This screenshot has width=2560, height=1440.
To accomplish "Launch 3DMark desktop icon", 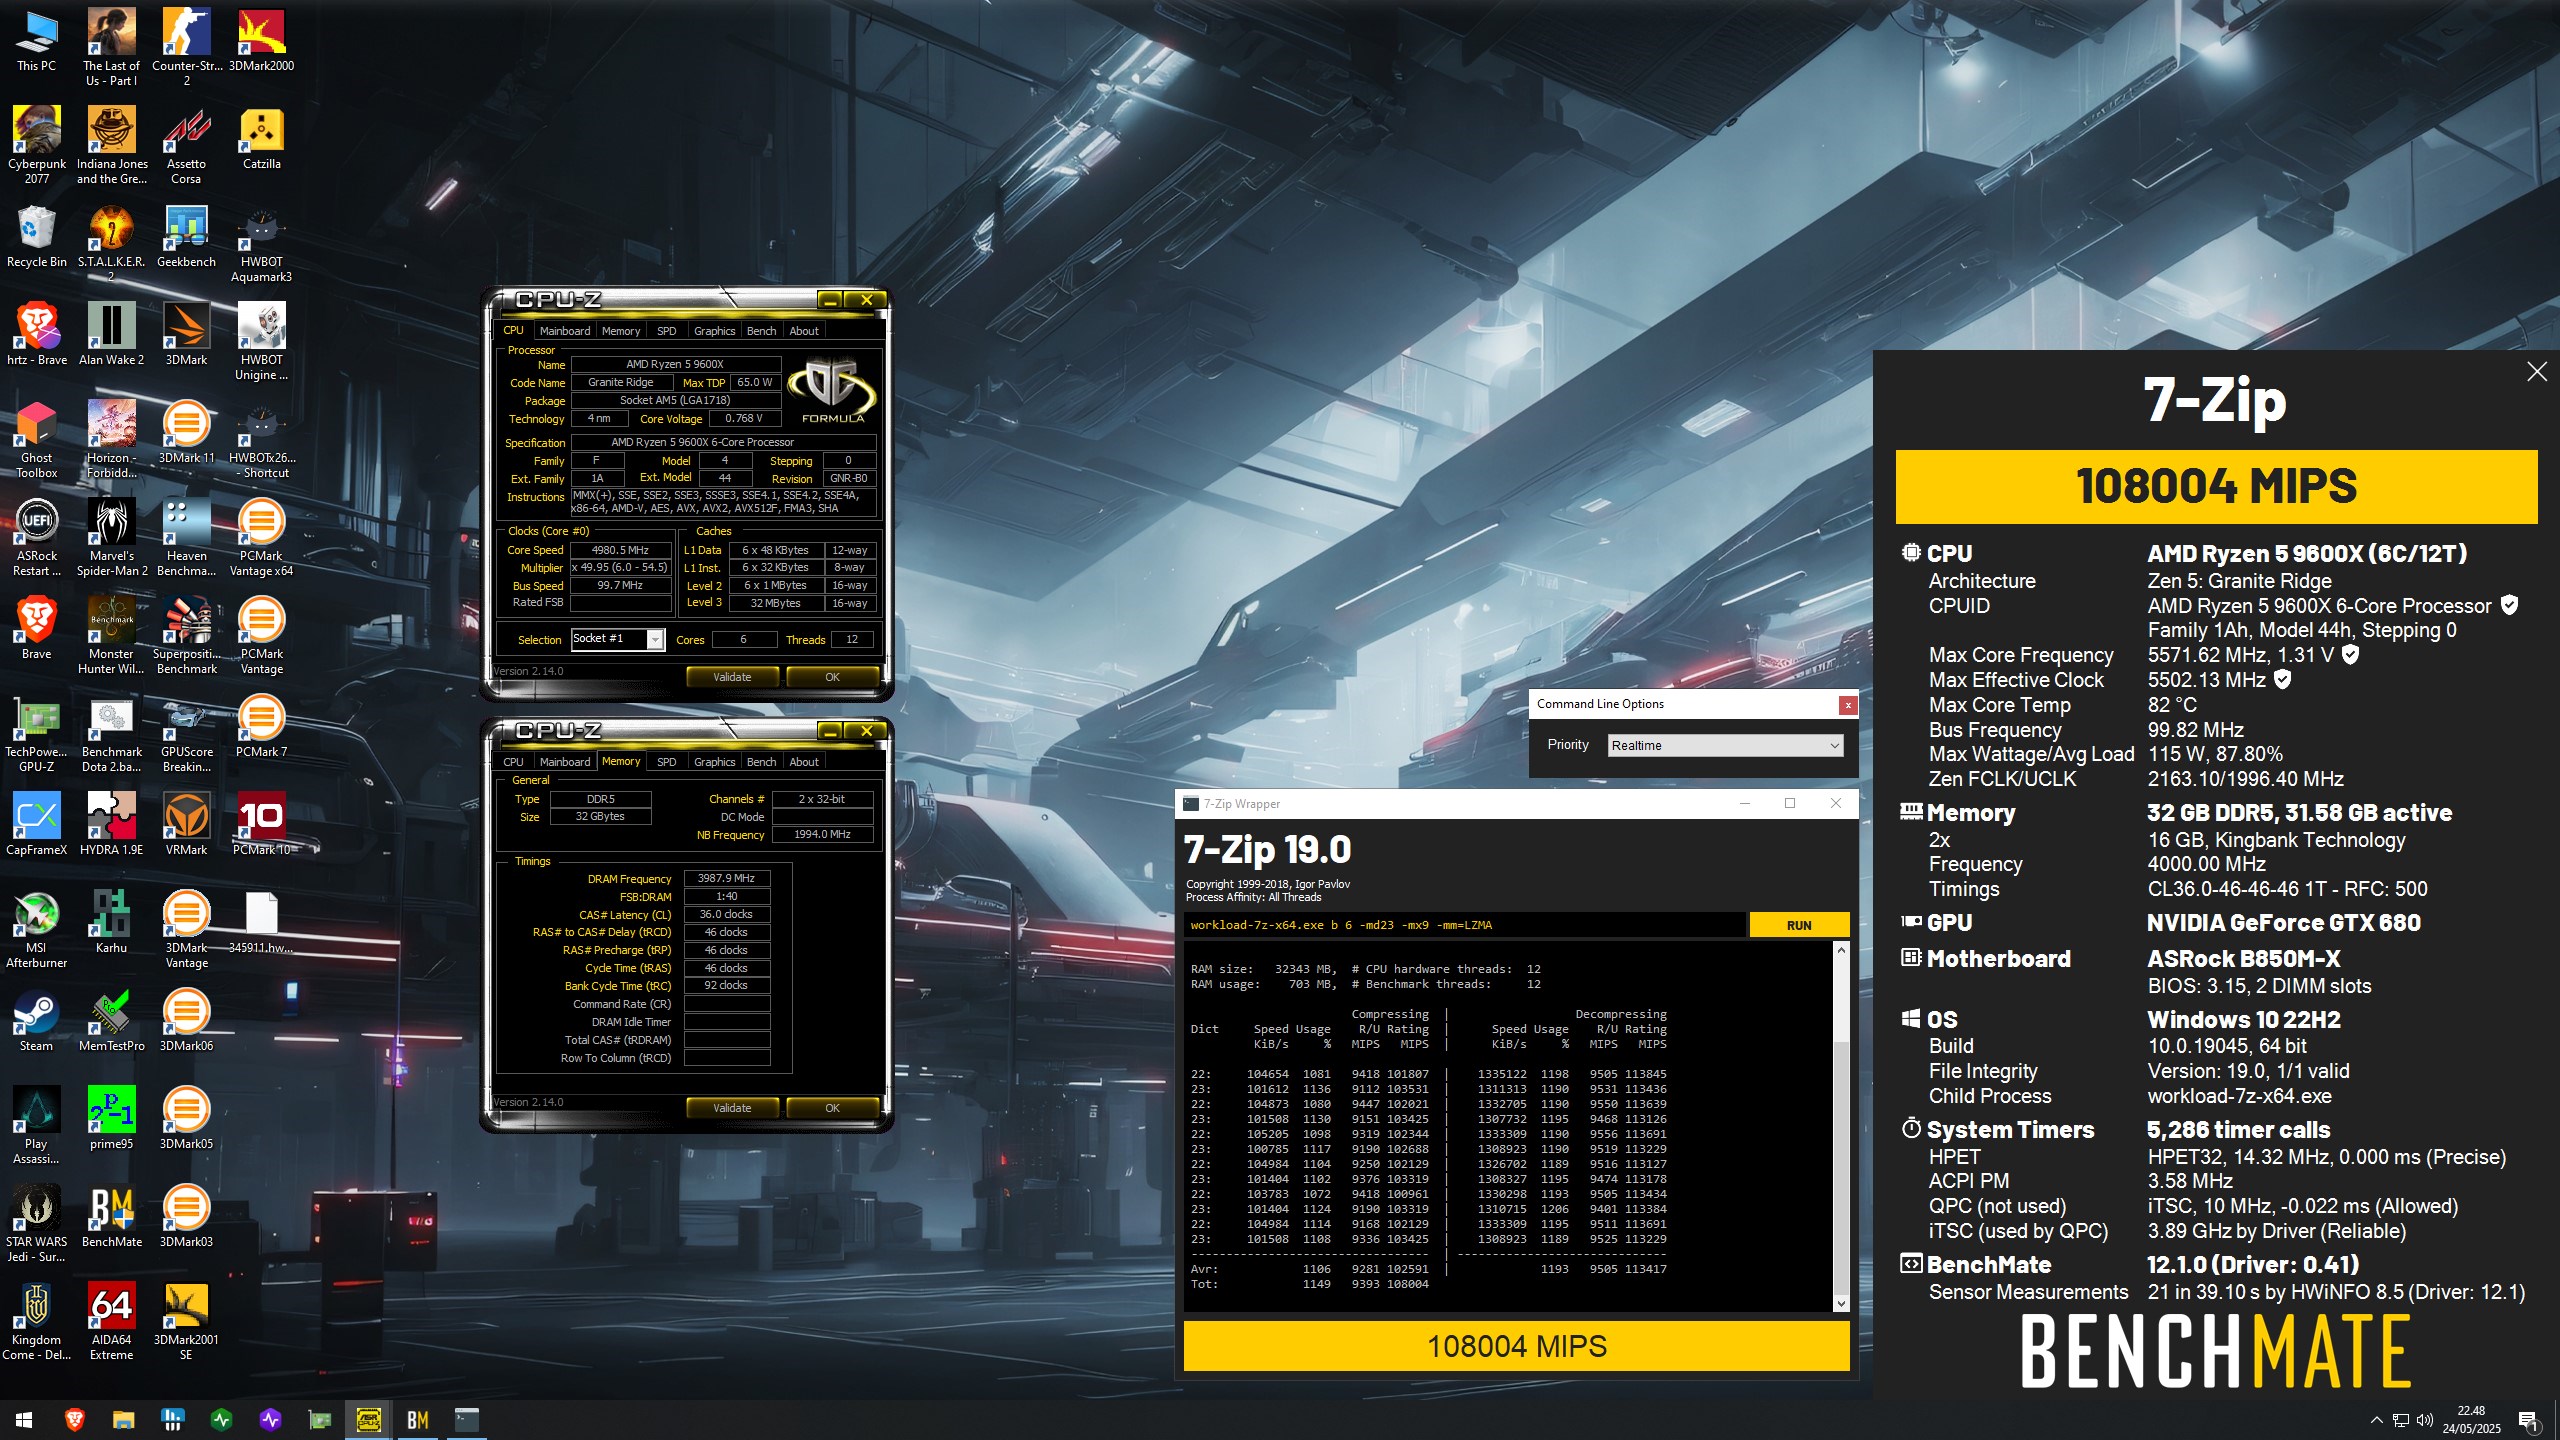I will [186, 334].
